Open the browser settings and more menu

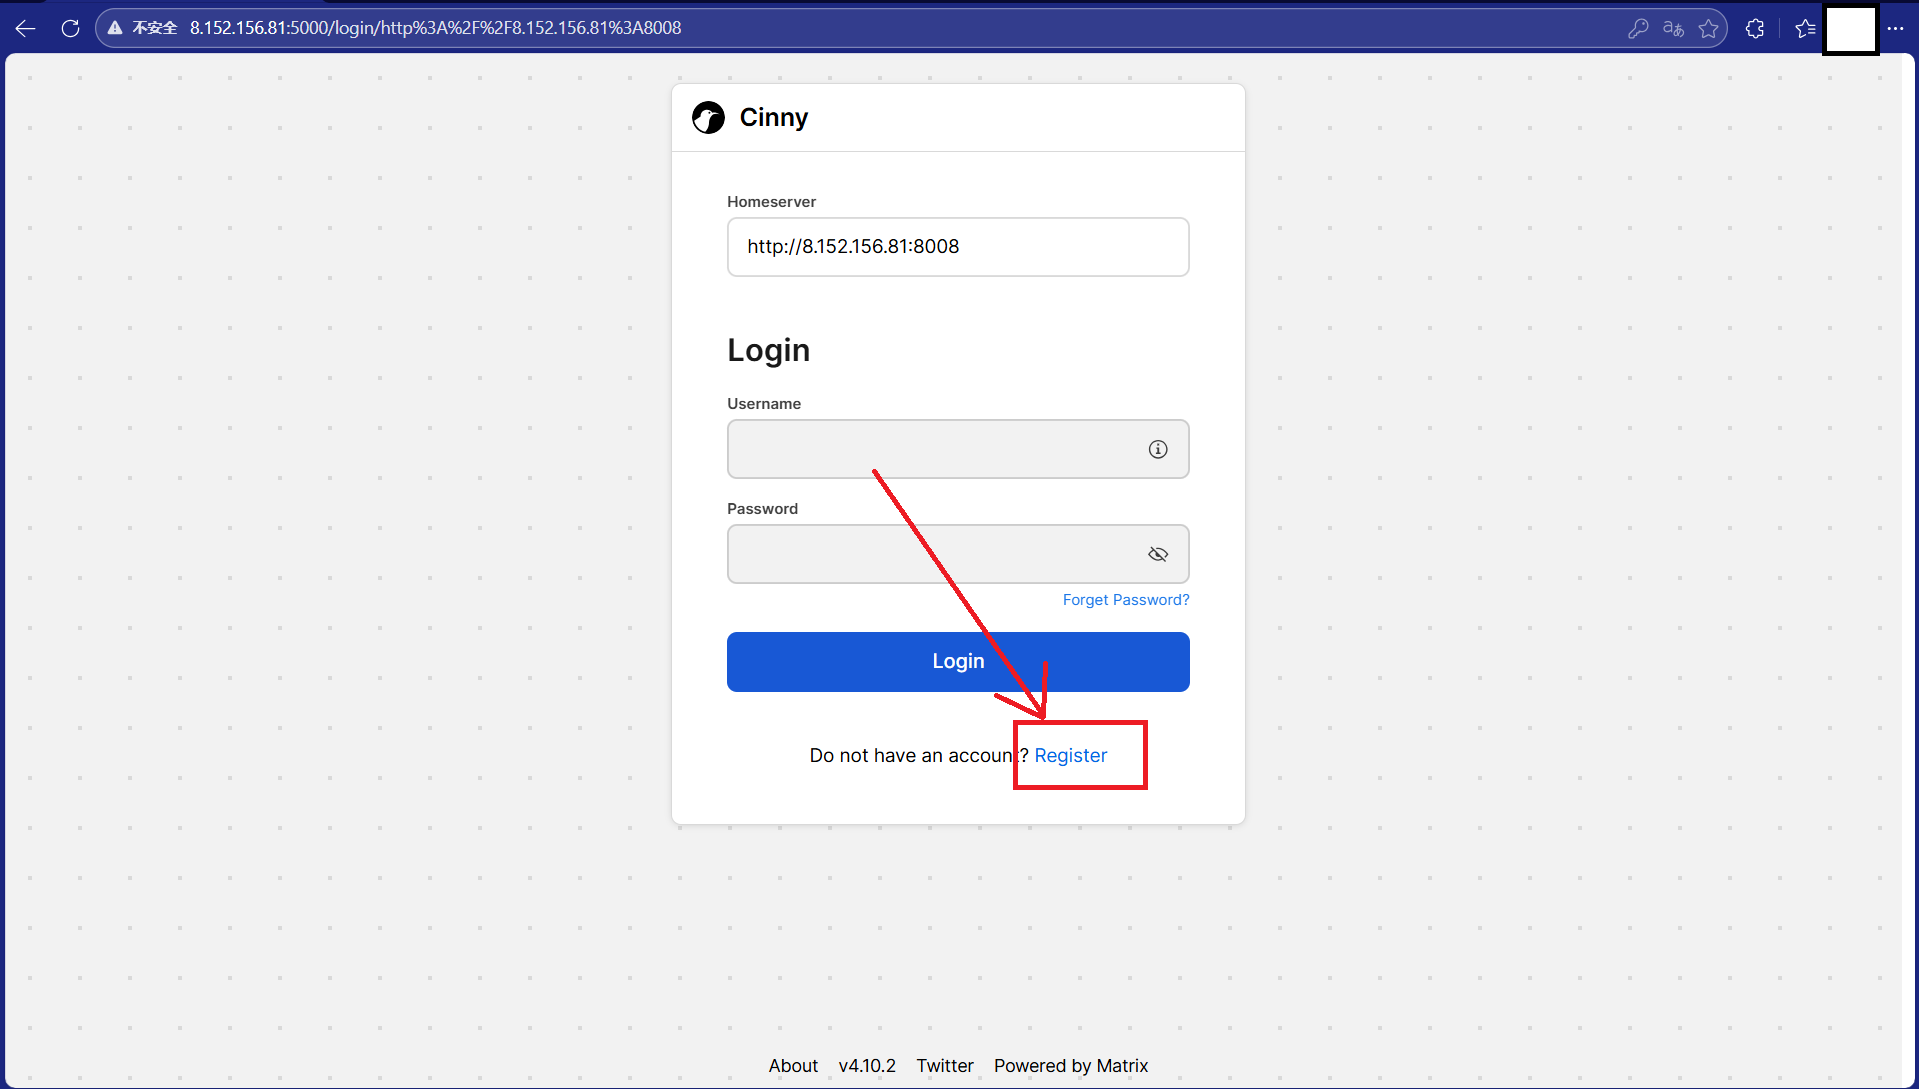pyautogui.click(x=1895, y=28)
